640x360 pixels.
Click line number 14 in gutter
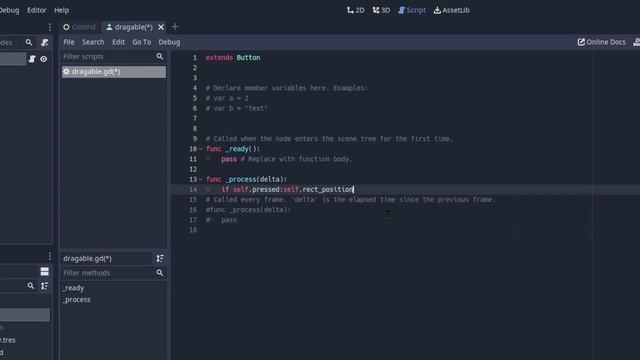pyautogui.click(x=193, y=189)
